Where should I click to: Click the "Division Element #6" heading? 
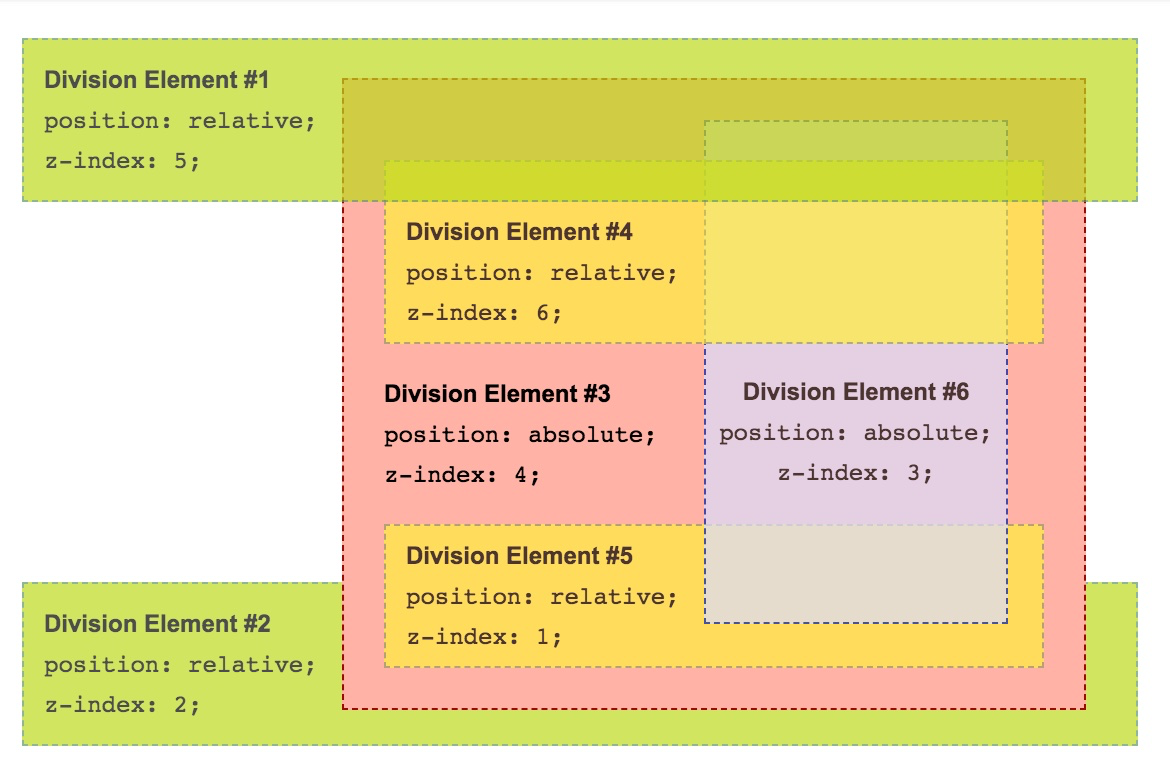(x=855, y=392)
